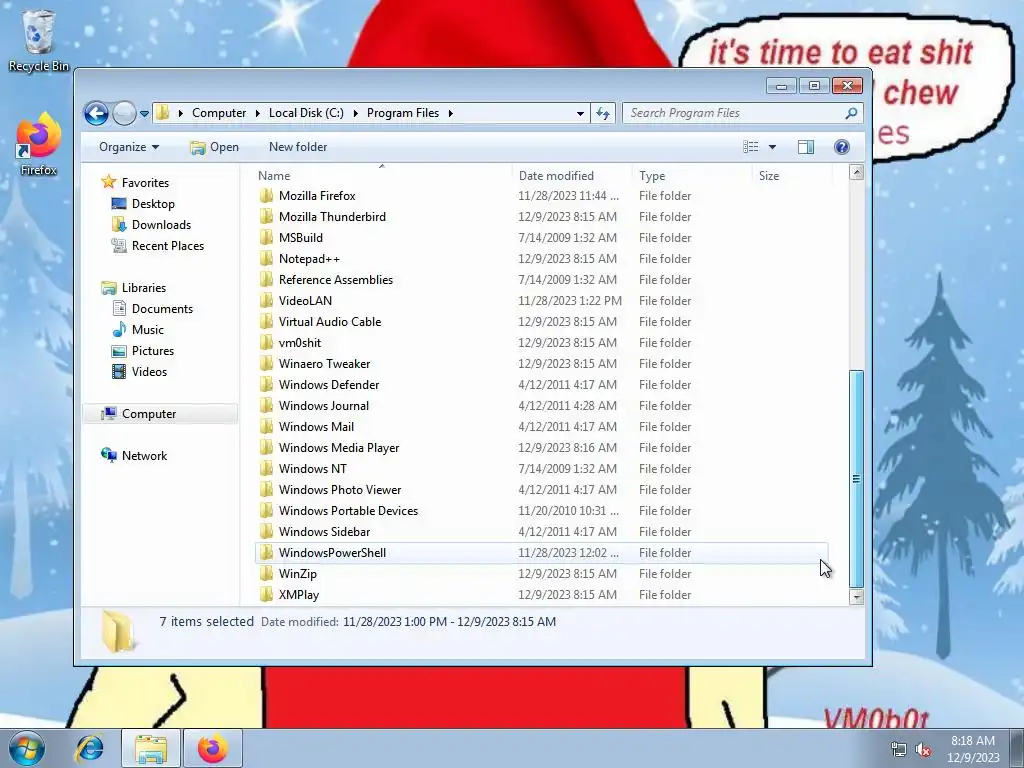Select the Winaero Tweaker folder
The width and height of the screenshot is (1024, 768).
[x=324, y=364]
